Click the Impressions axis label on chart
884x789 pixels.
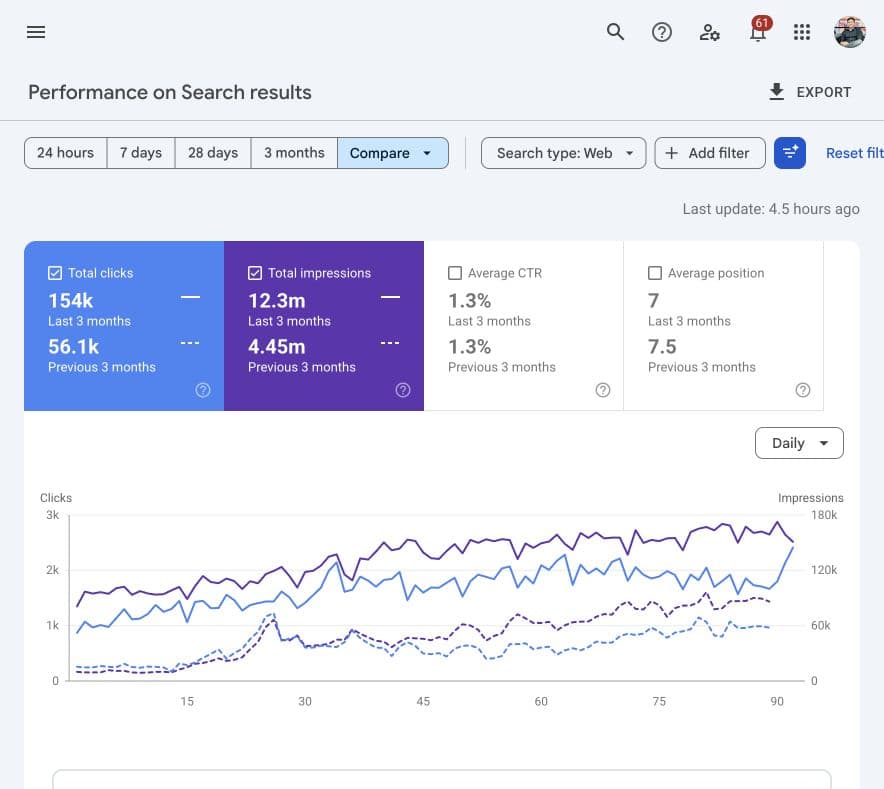810,498
